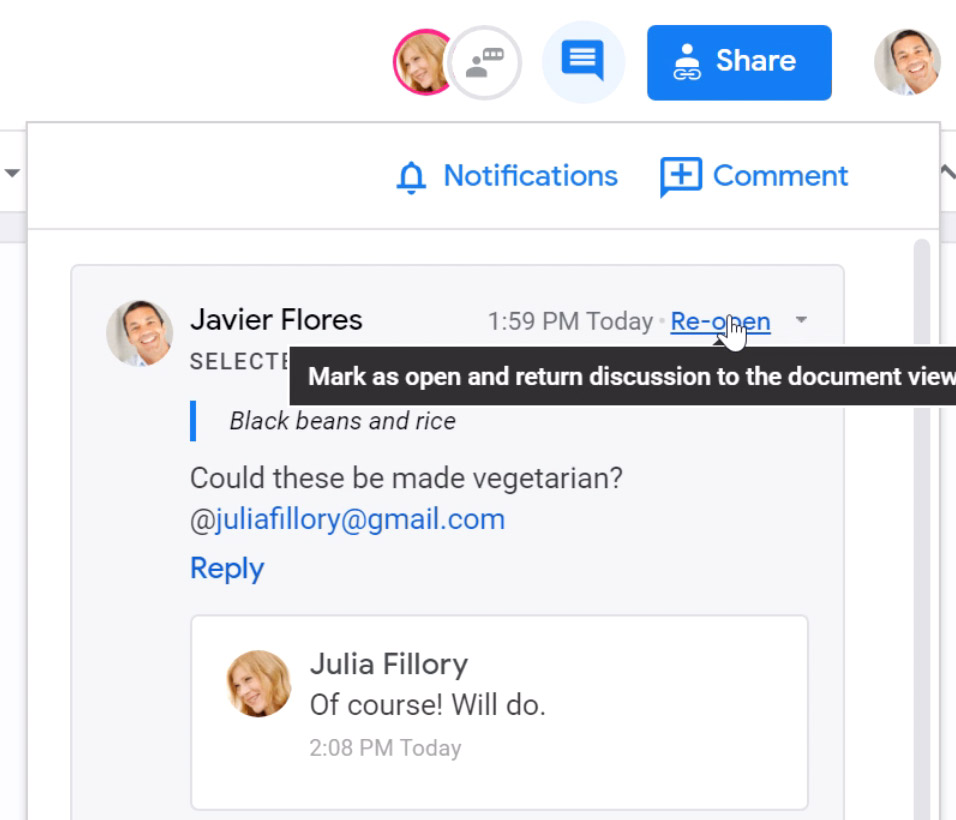This screenshot has height=820, width=956.
Task: Open the comment history icon
Action: 583,61
